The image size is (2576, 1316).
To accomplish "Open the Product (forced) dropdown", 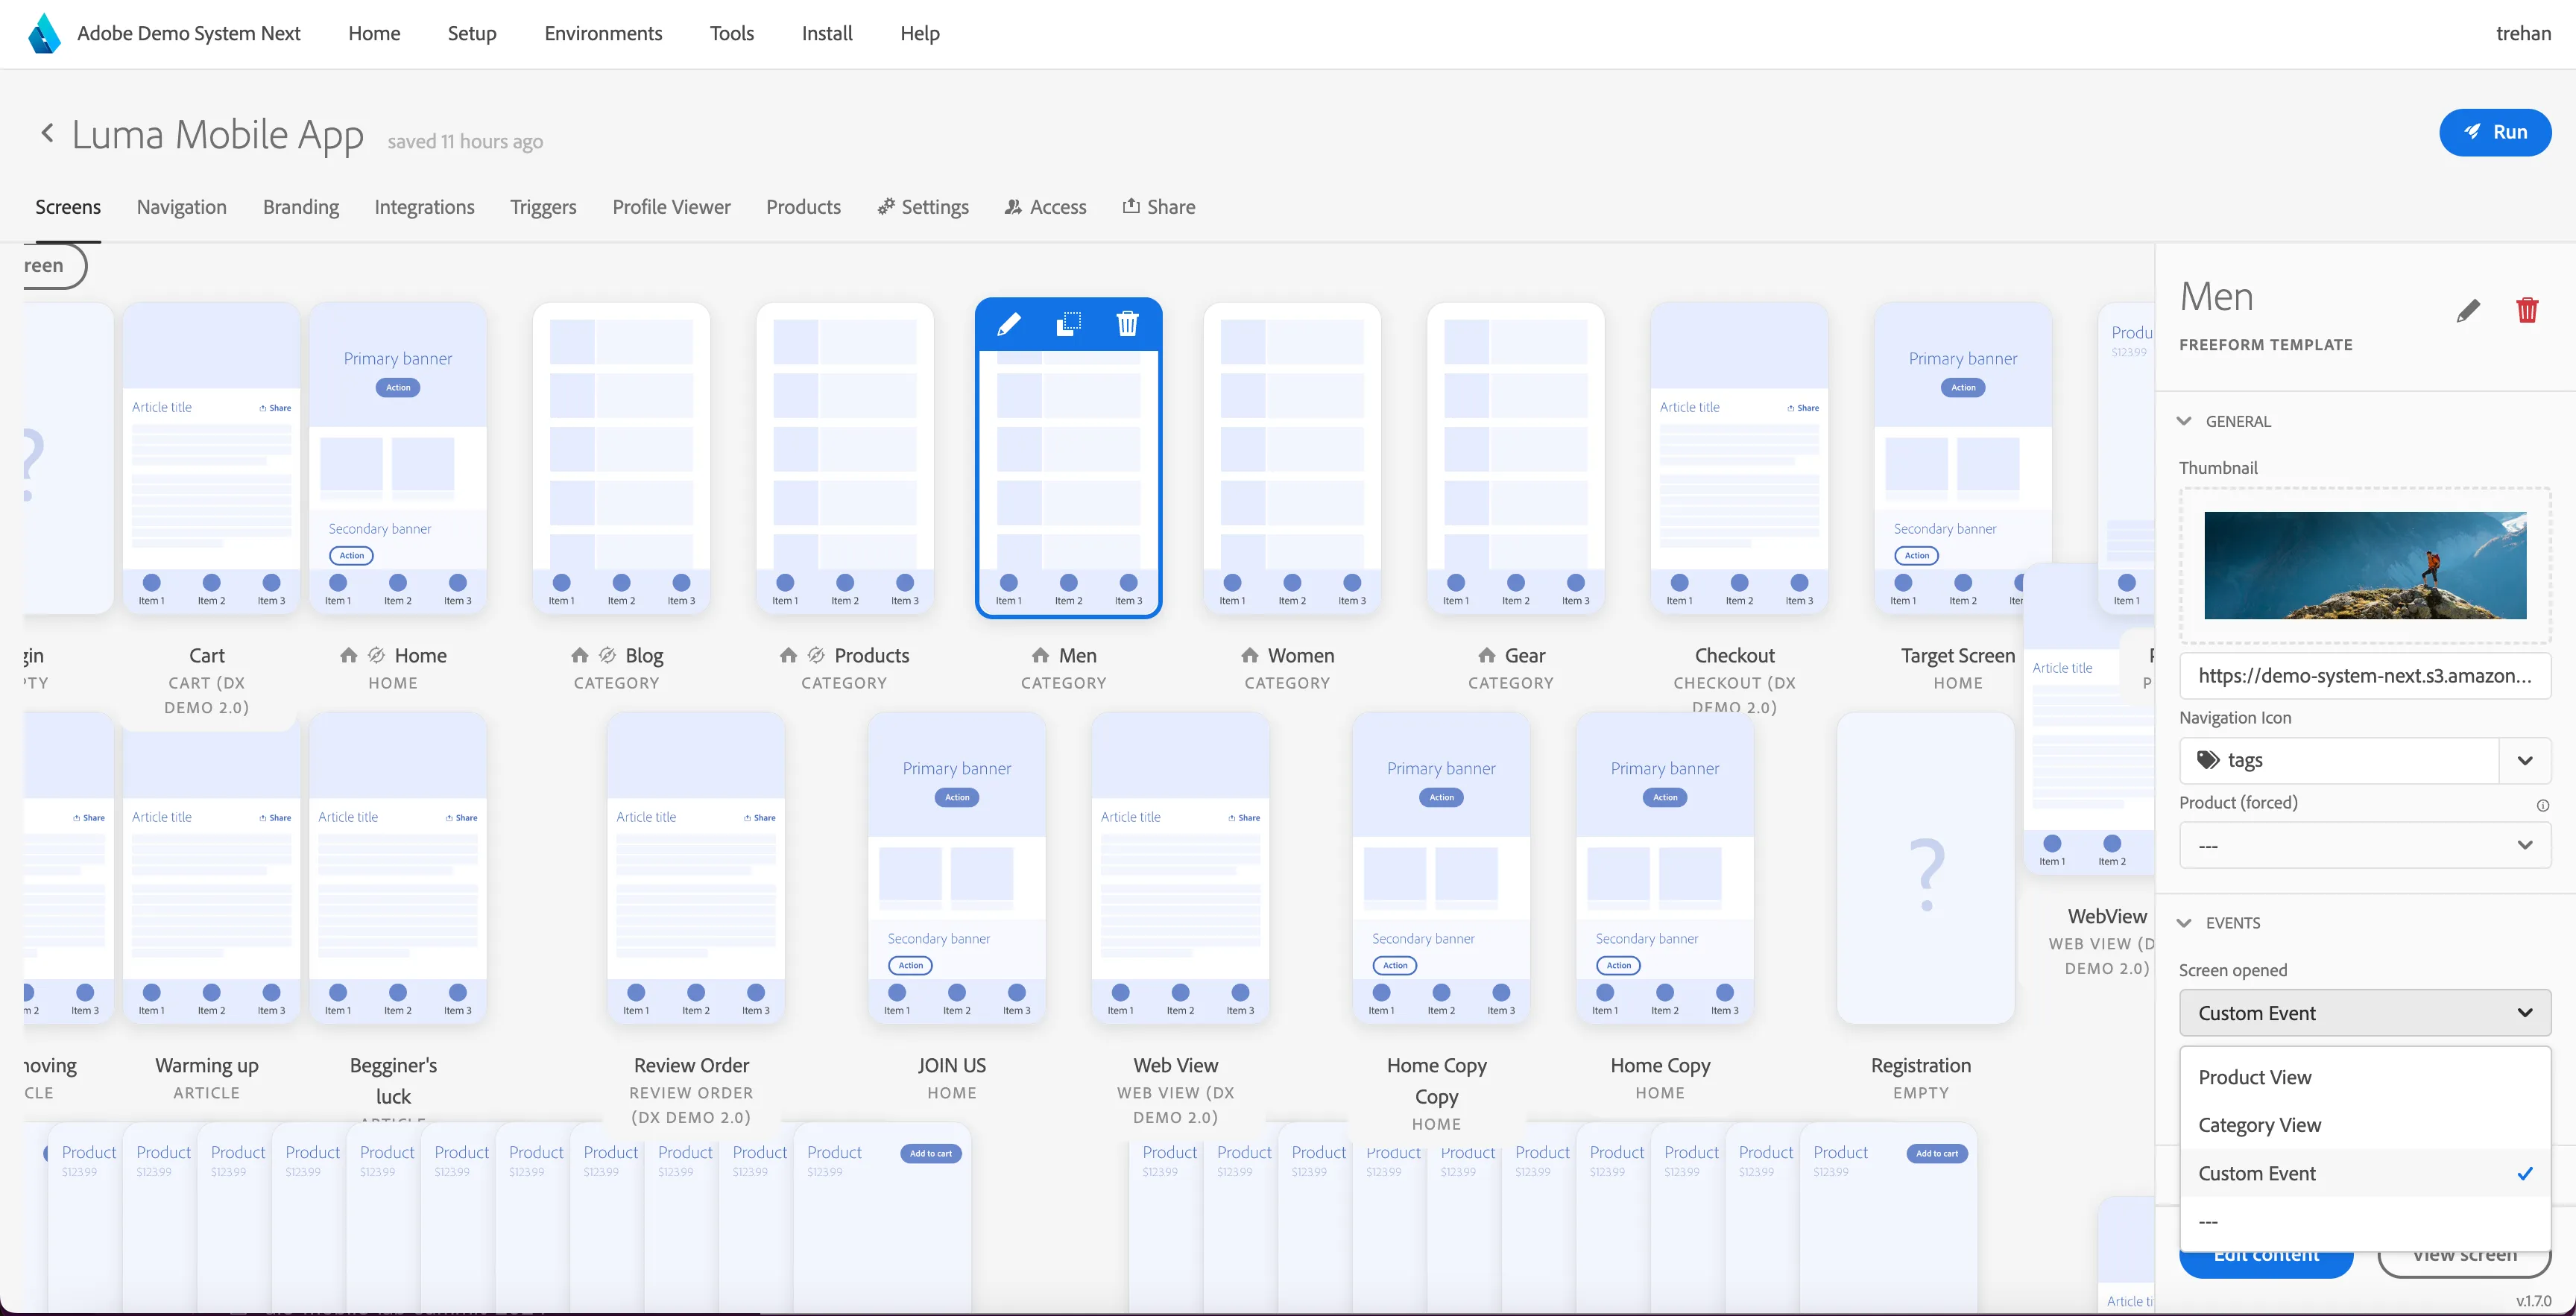I will [x=2365, y=845].
